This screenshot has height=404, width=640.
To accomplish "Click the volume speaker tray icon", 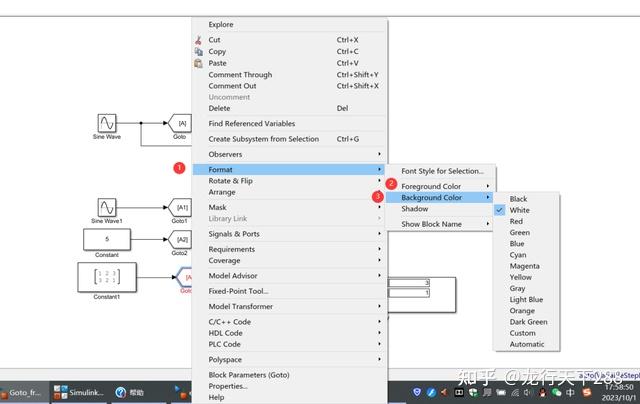I will (x=528, y=392).
